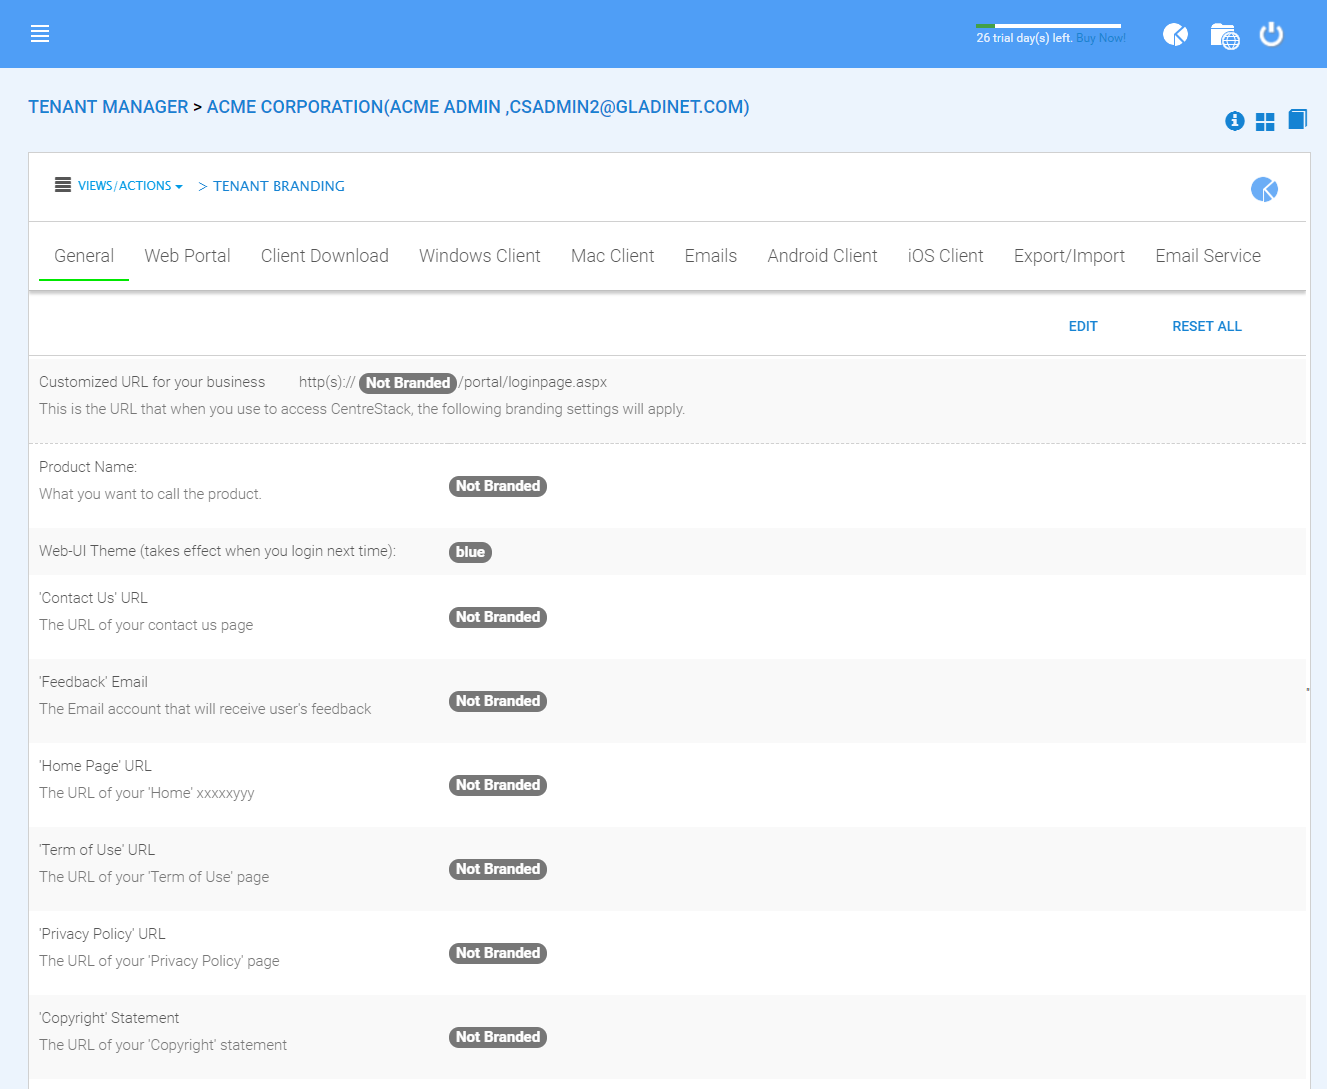The image size is (1327, 1089).
Task: Switch to the Web Portal tab
Action: click(x=187, y=256)
